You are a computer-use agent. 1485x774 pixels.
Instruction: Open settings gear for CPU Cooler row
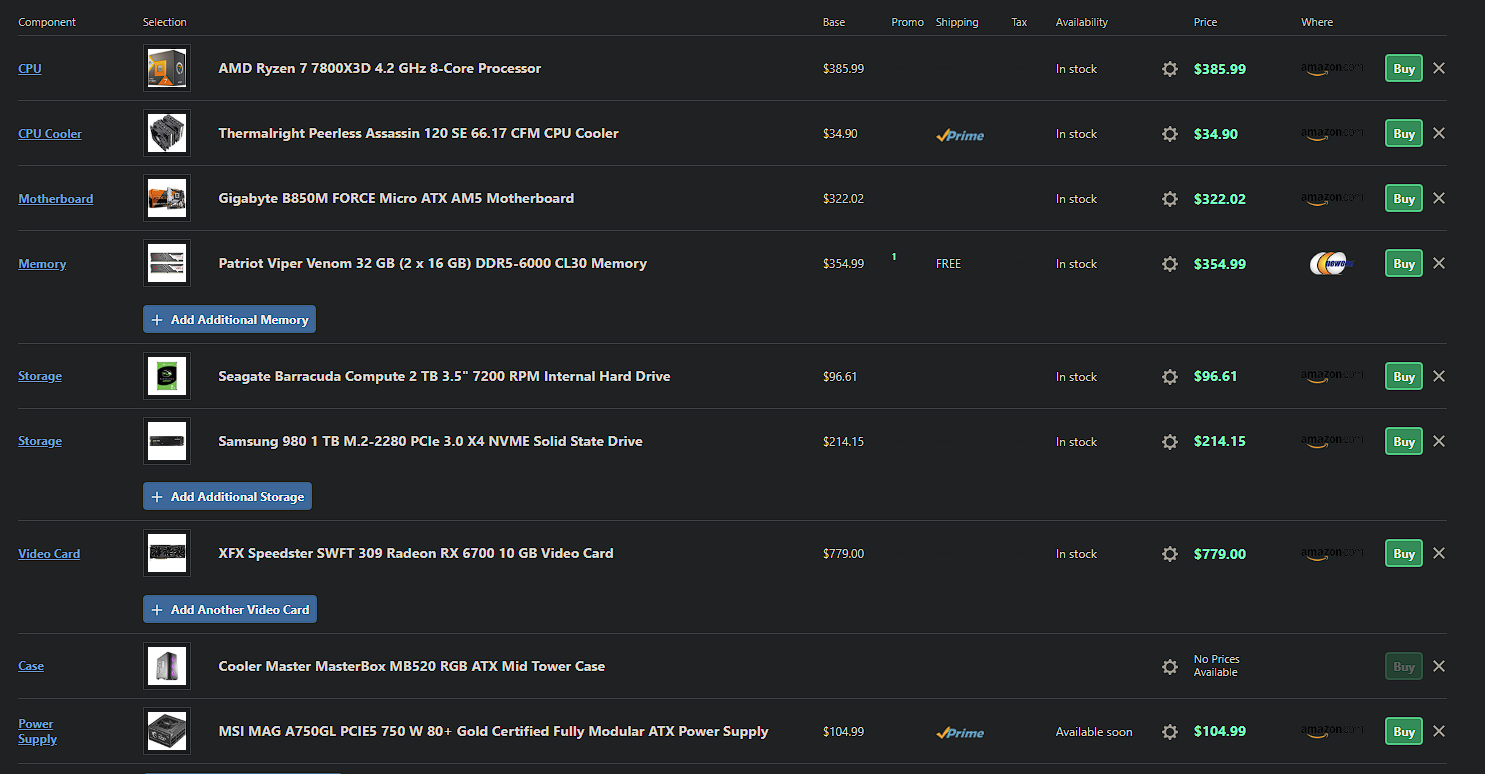tap(1170, 134)
